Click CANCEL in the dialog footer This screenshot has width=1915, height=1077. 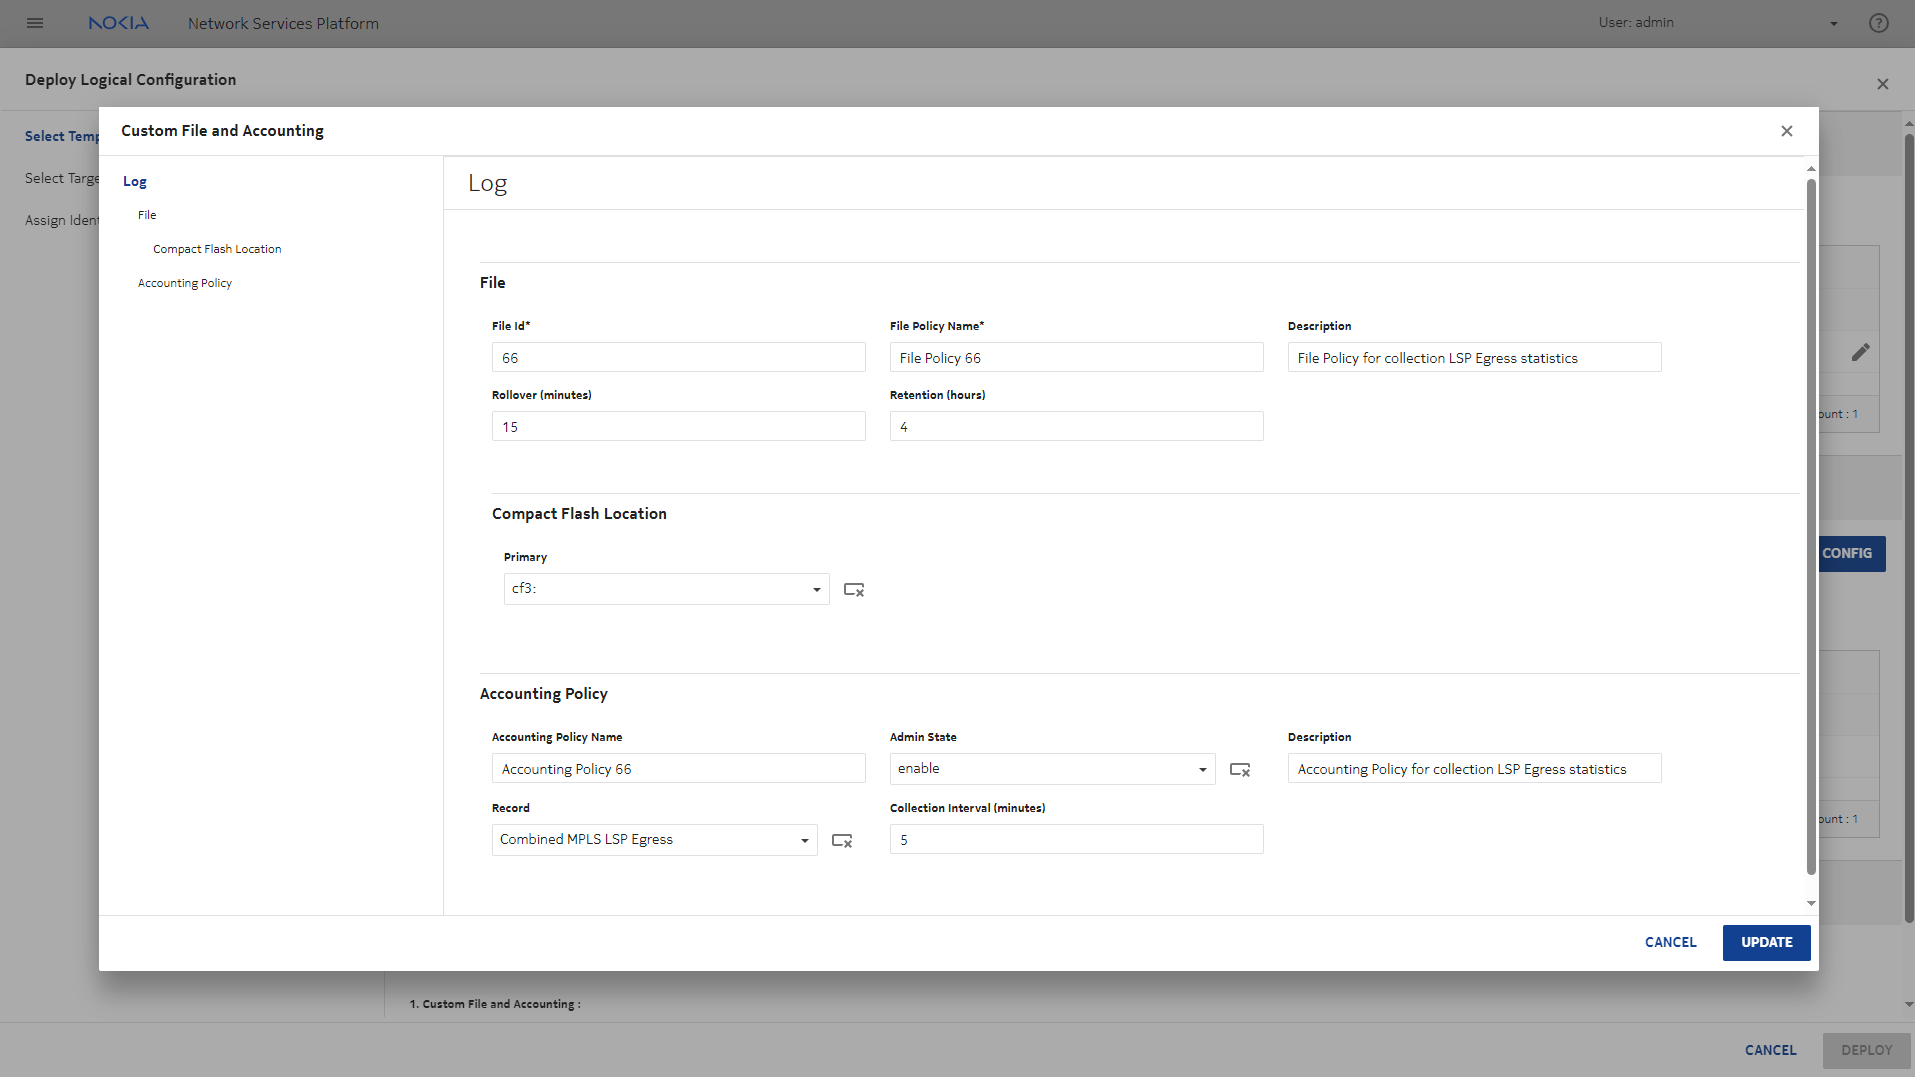coord(1670,942)
